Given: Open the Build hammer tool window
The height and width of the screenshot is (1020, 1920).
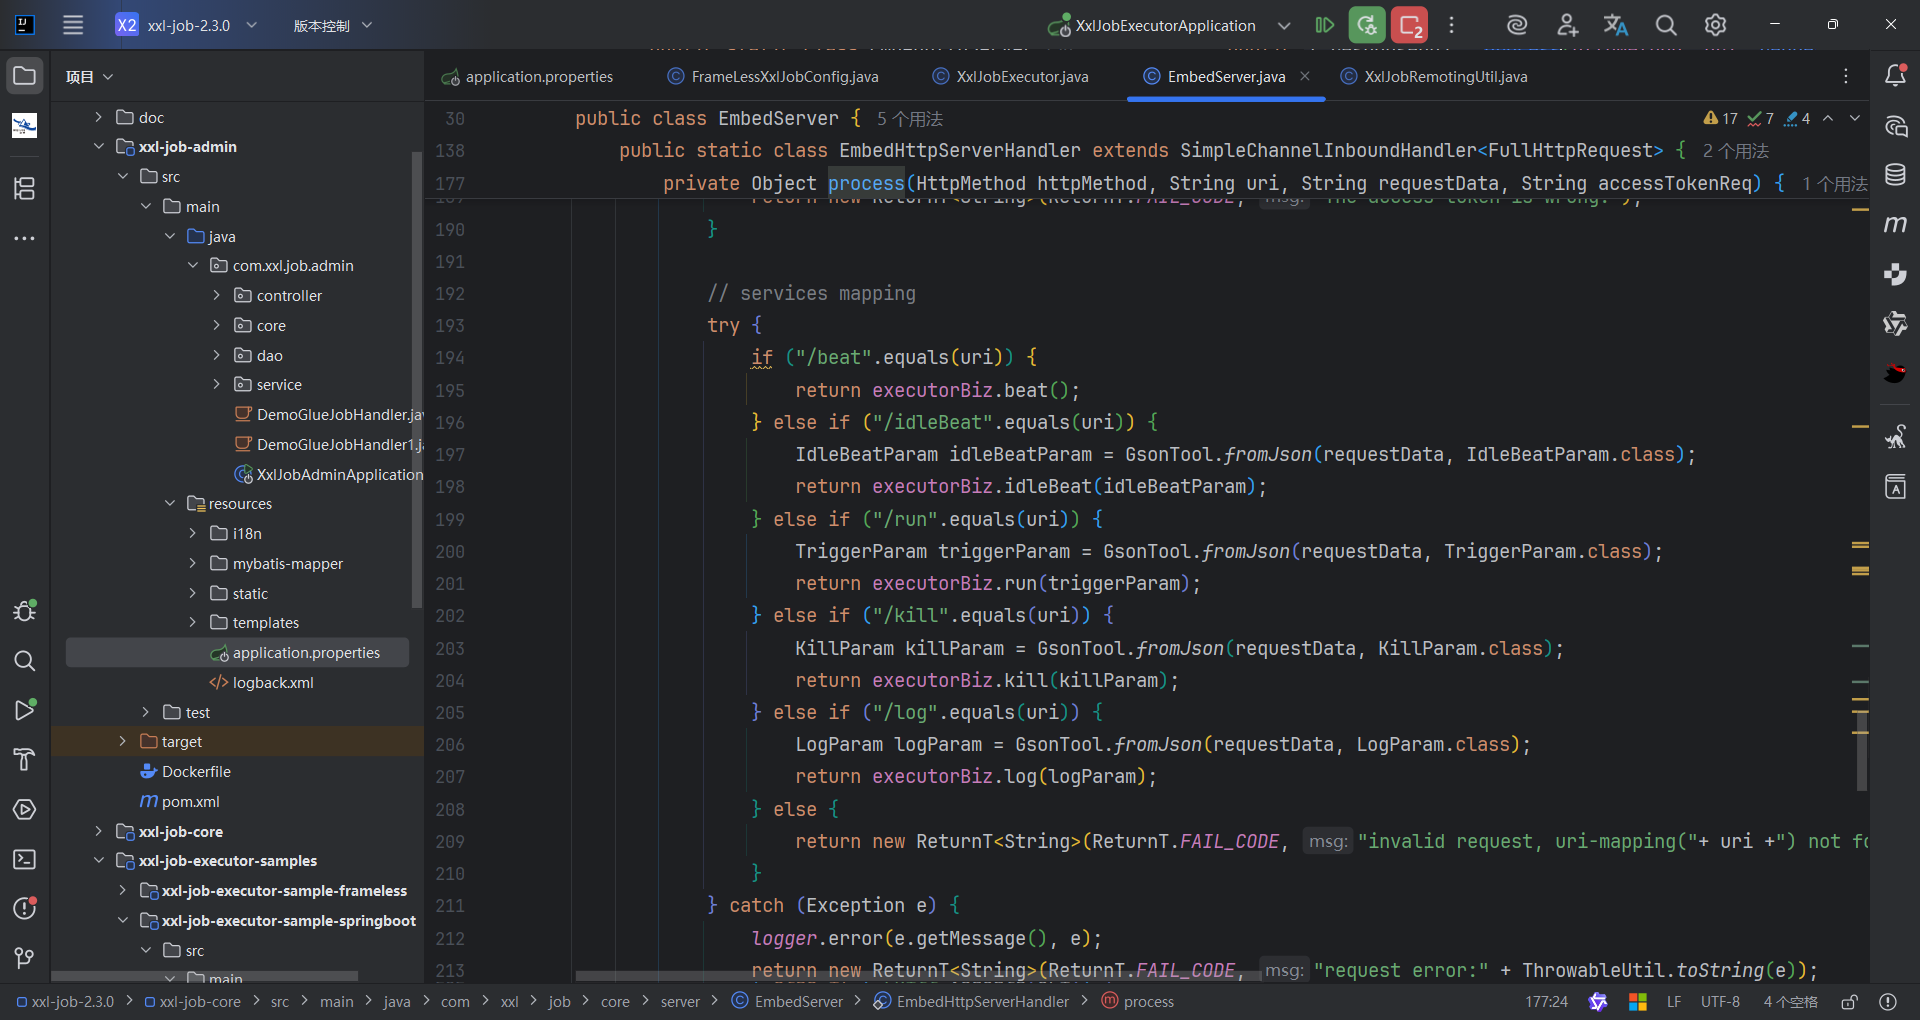Looking at the screenshot, I should coord(25,760).
